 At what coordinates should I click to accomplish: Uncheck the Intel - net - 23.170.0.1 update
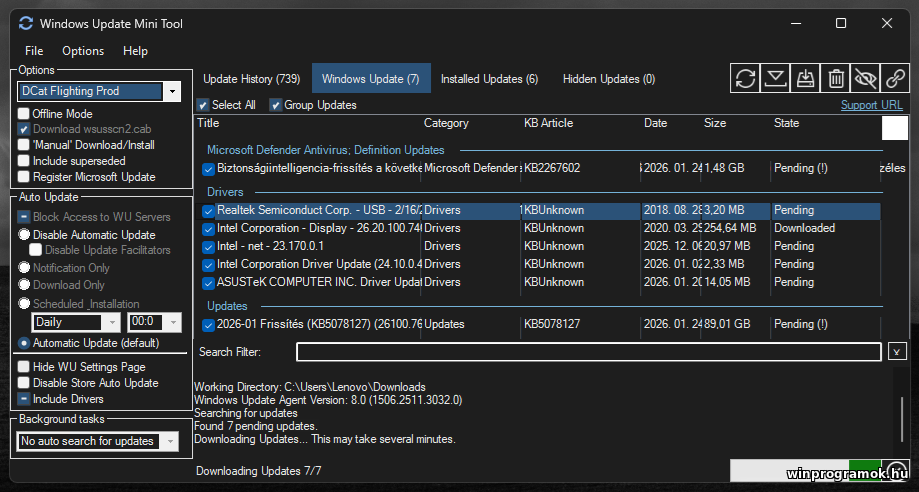pos(208,247)
